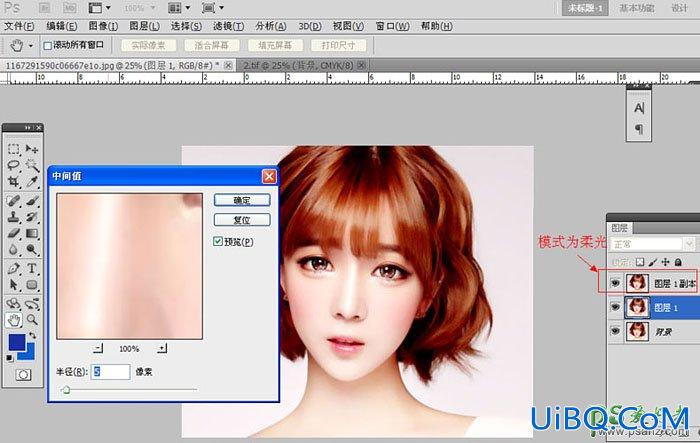Click the 适合屏幕 button
Image resolution: width=700 pixels, height=443 pixels.
tap(212, 46)
